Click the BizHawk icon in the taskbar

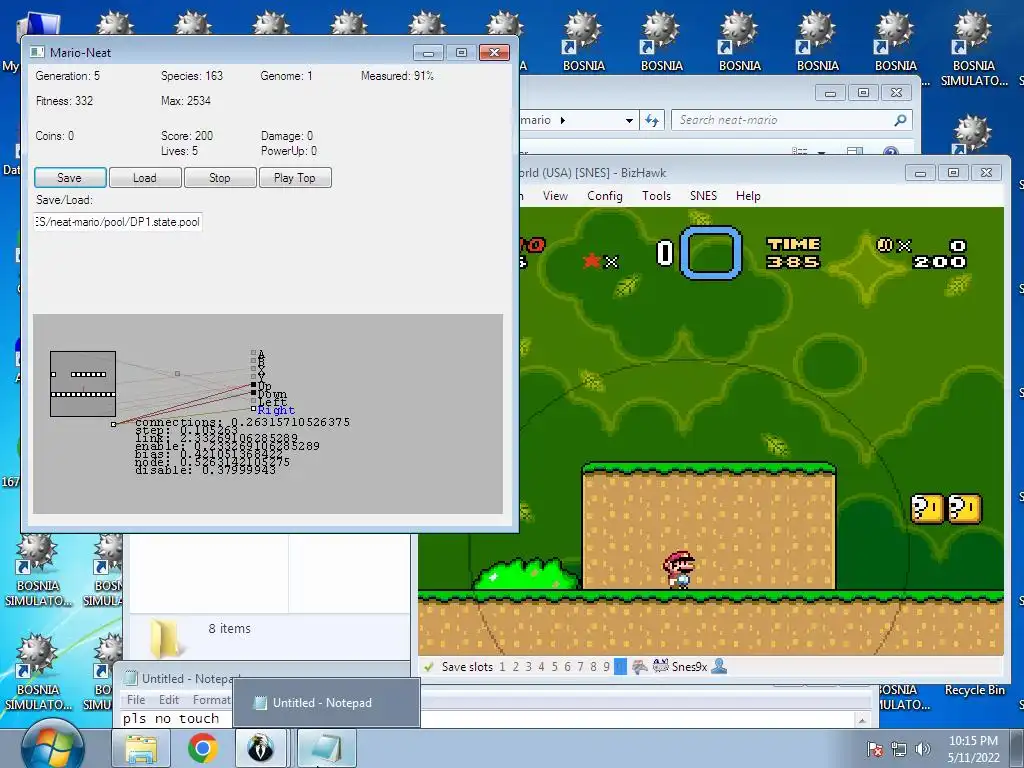point(261,748)
